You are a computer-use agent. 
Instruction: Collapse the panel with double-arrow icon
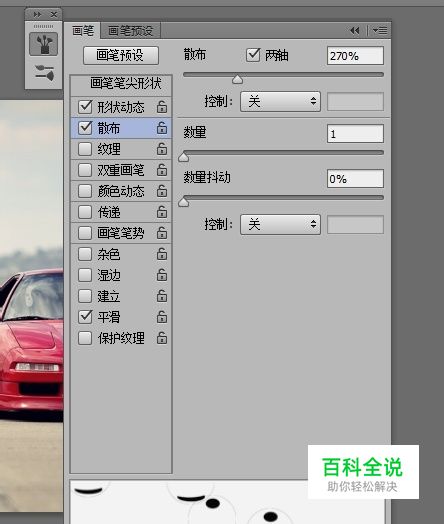click(355, 31)
